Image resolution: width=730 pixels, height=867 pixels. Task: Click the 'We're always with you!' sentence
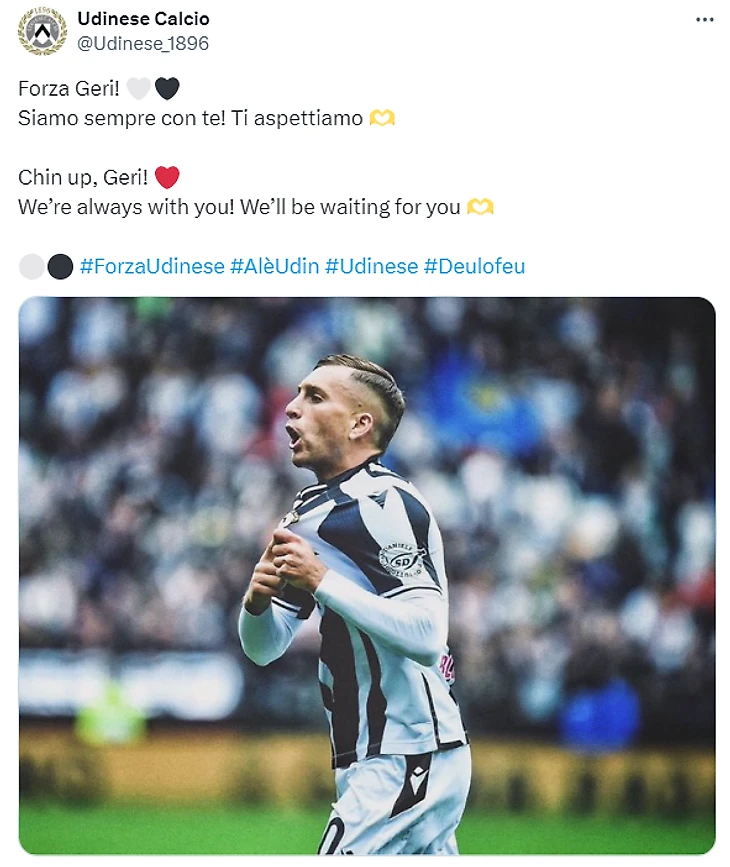click(x=130, y=208)
